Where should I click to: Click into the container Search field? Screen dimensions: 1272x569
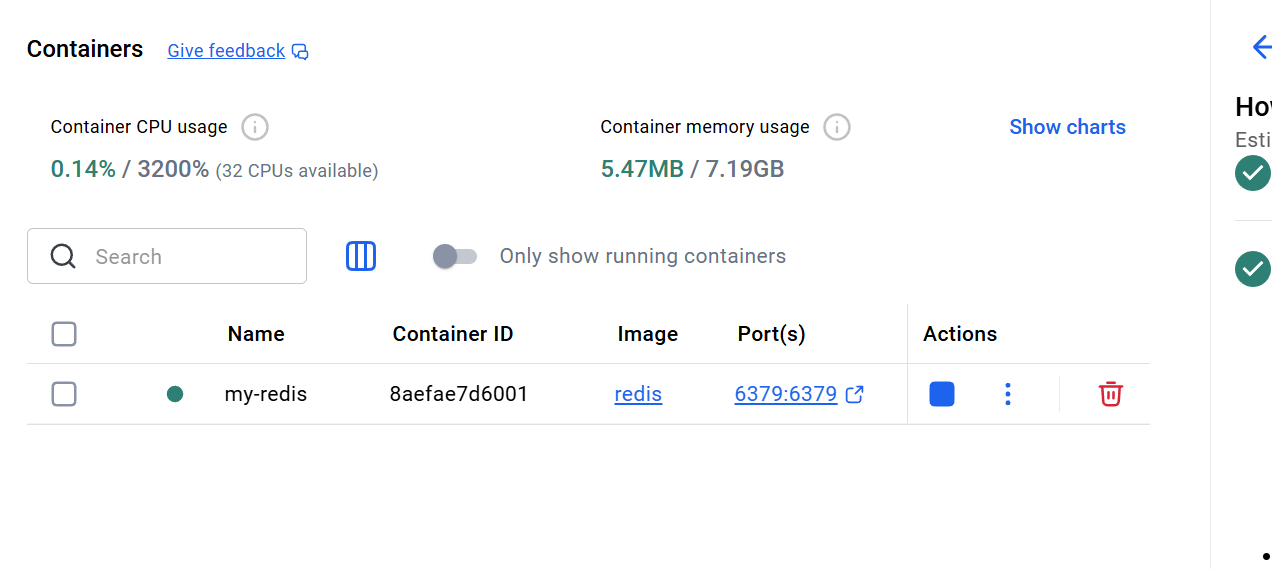[x=190, y=256]
